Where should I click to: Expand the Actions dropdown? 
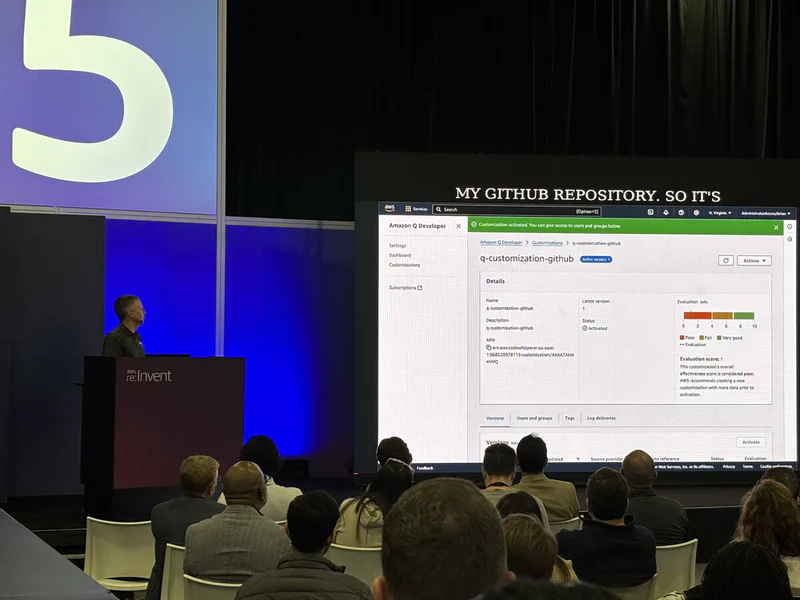click(x=754, y=260)
